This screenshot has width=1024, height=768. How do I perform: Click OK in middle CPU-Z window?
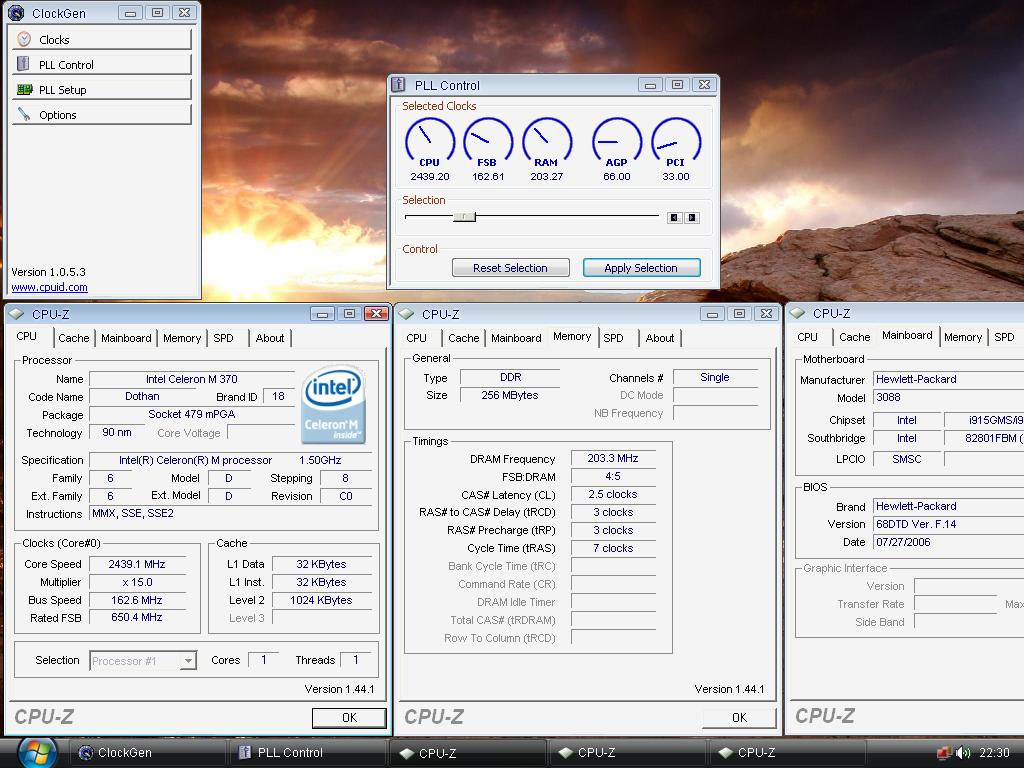click(739, 718)
